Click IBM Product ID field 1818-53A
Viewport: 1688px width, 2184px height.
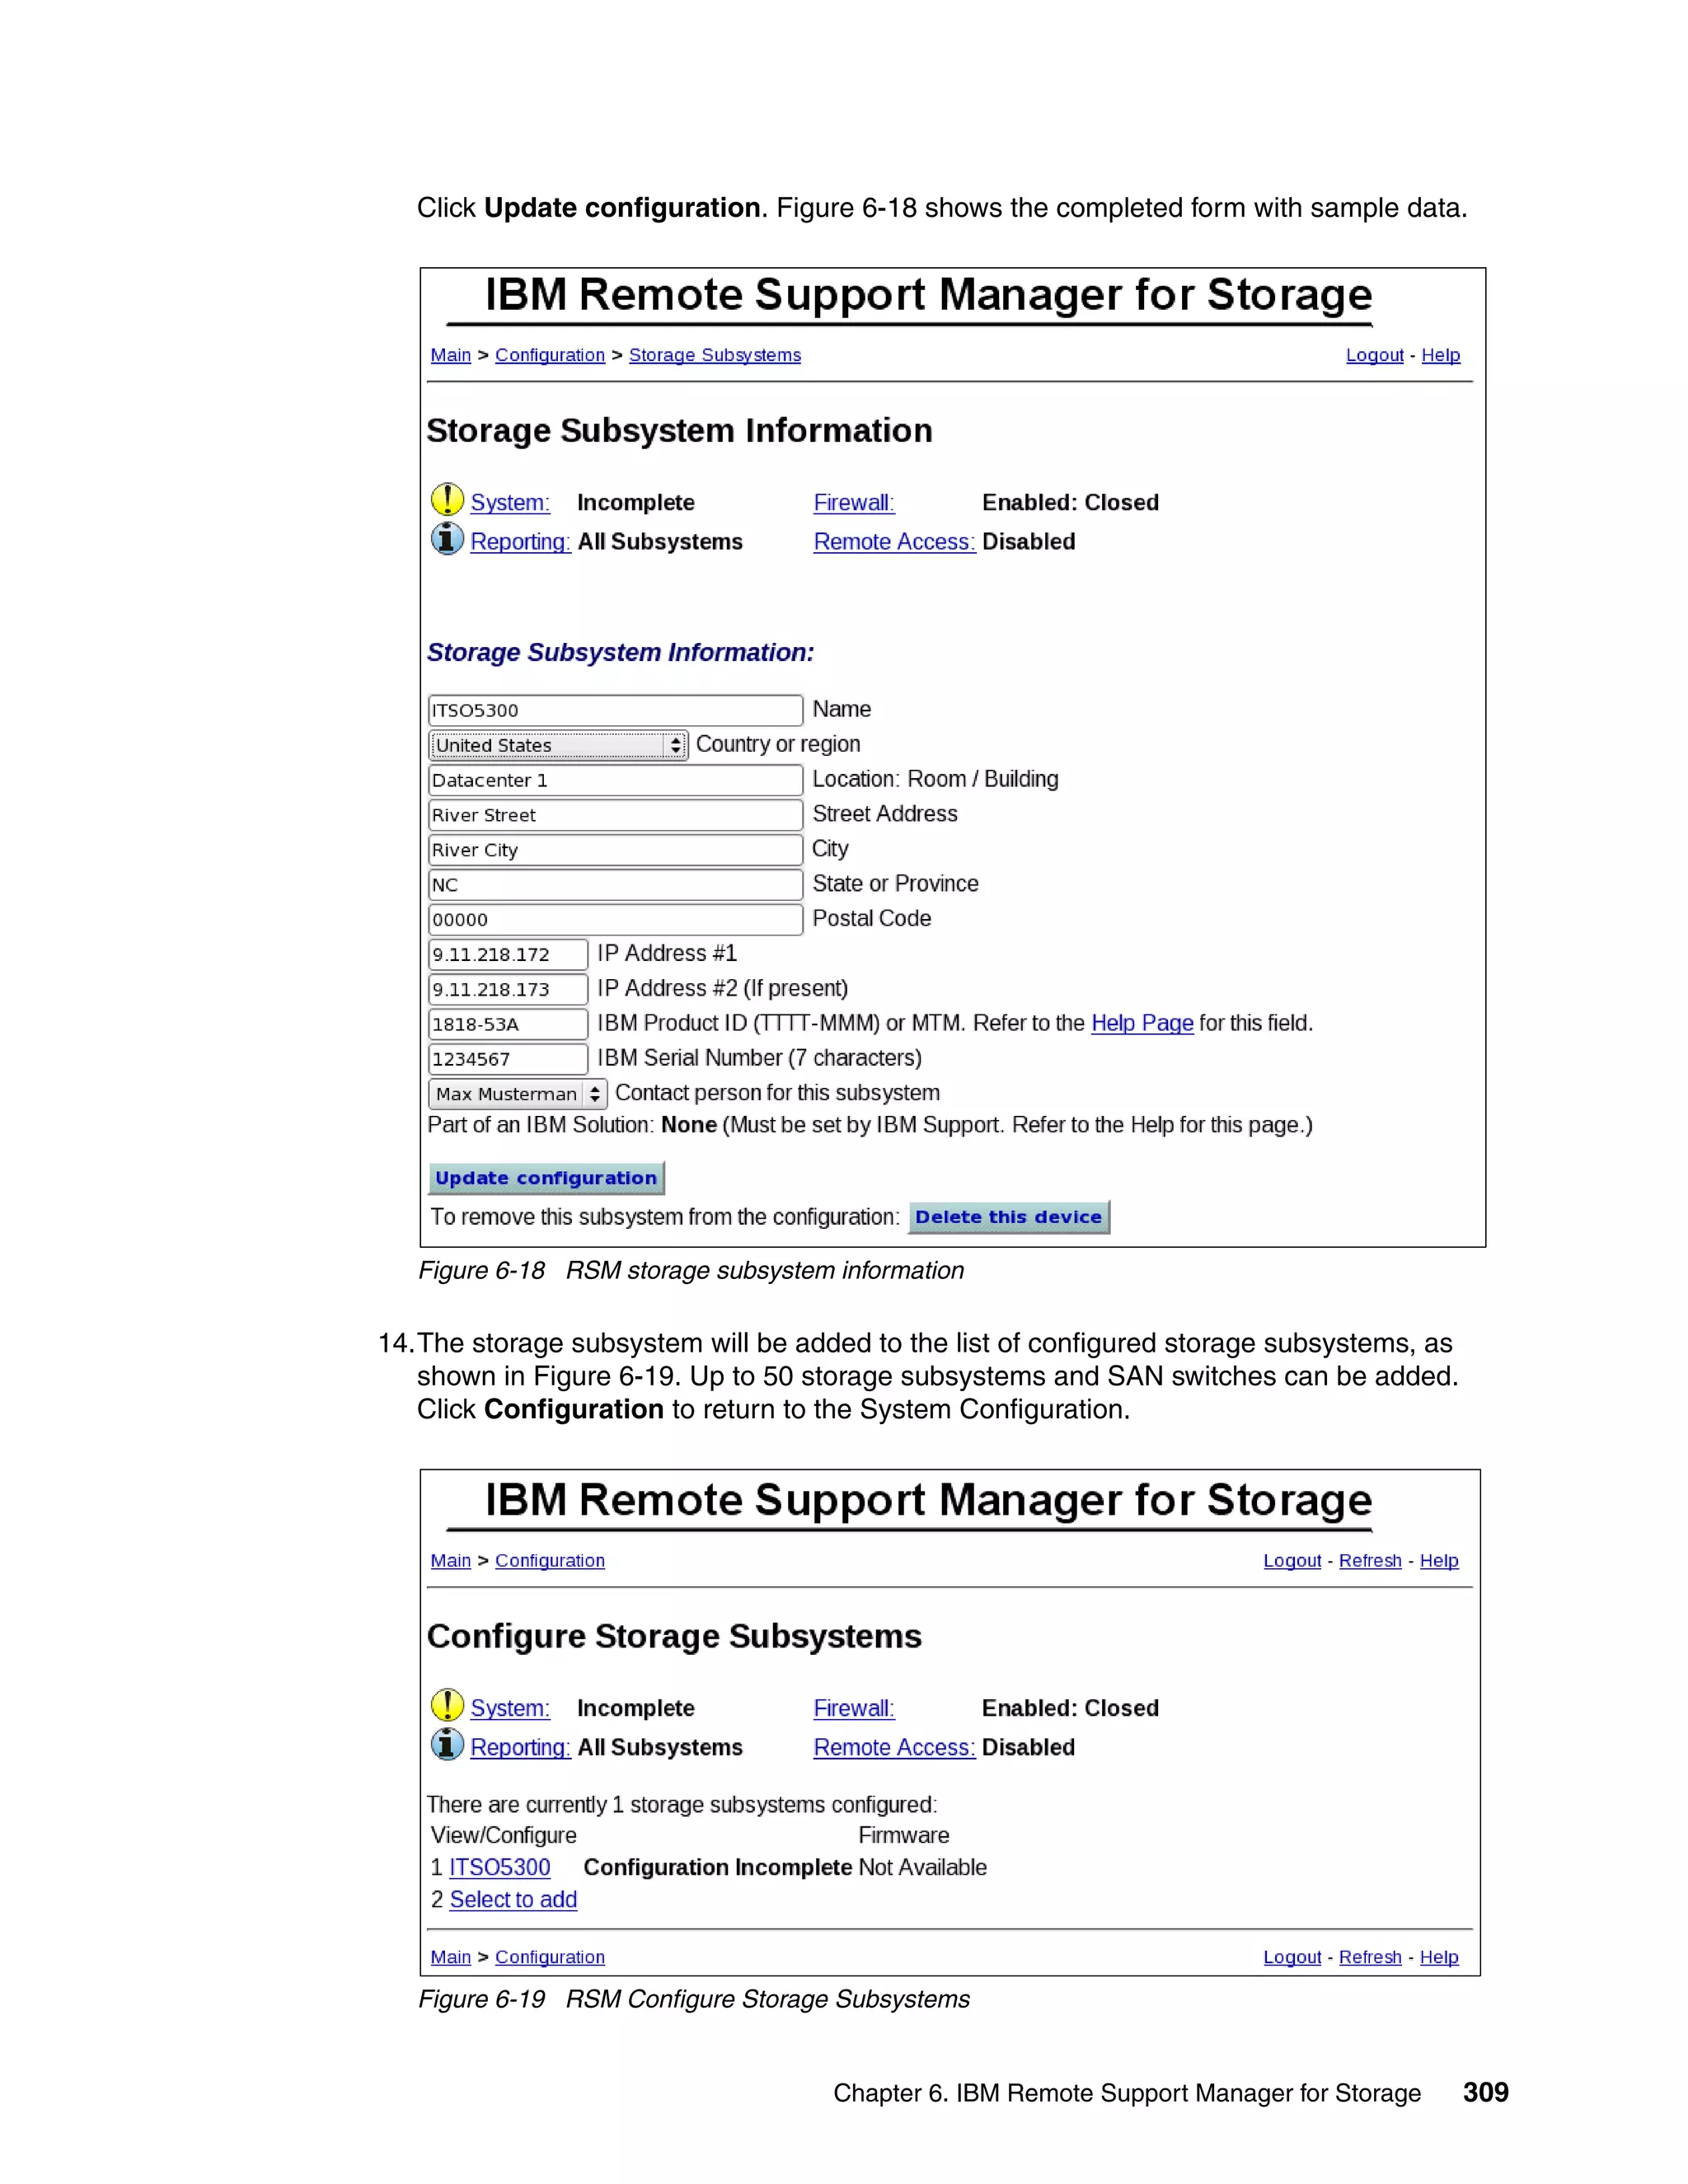[x=508, y=1025]
